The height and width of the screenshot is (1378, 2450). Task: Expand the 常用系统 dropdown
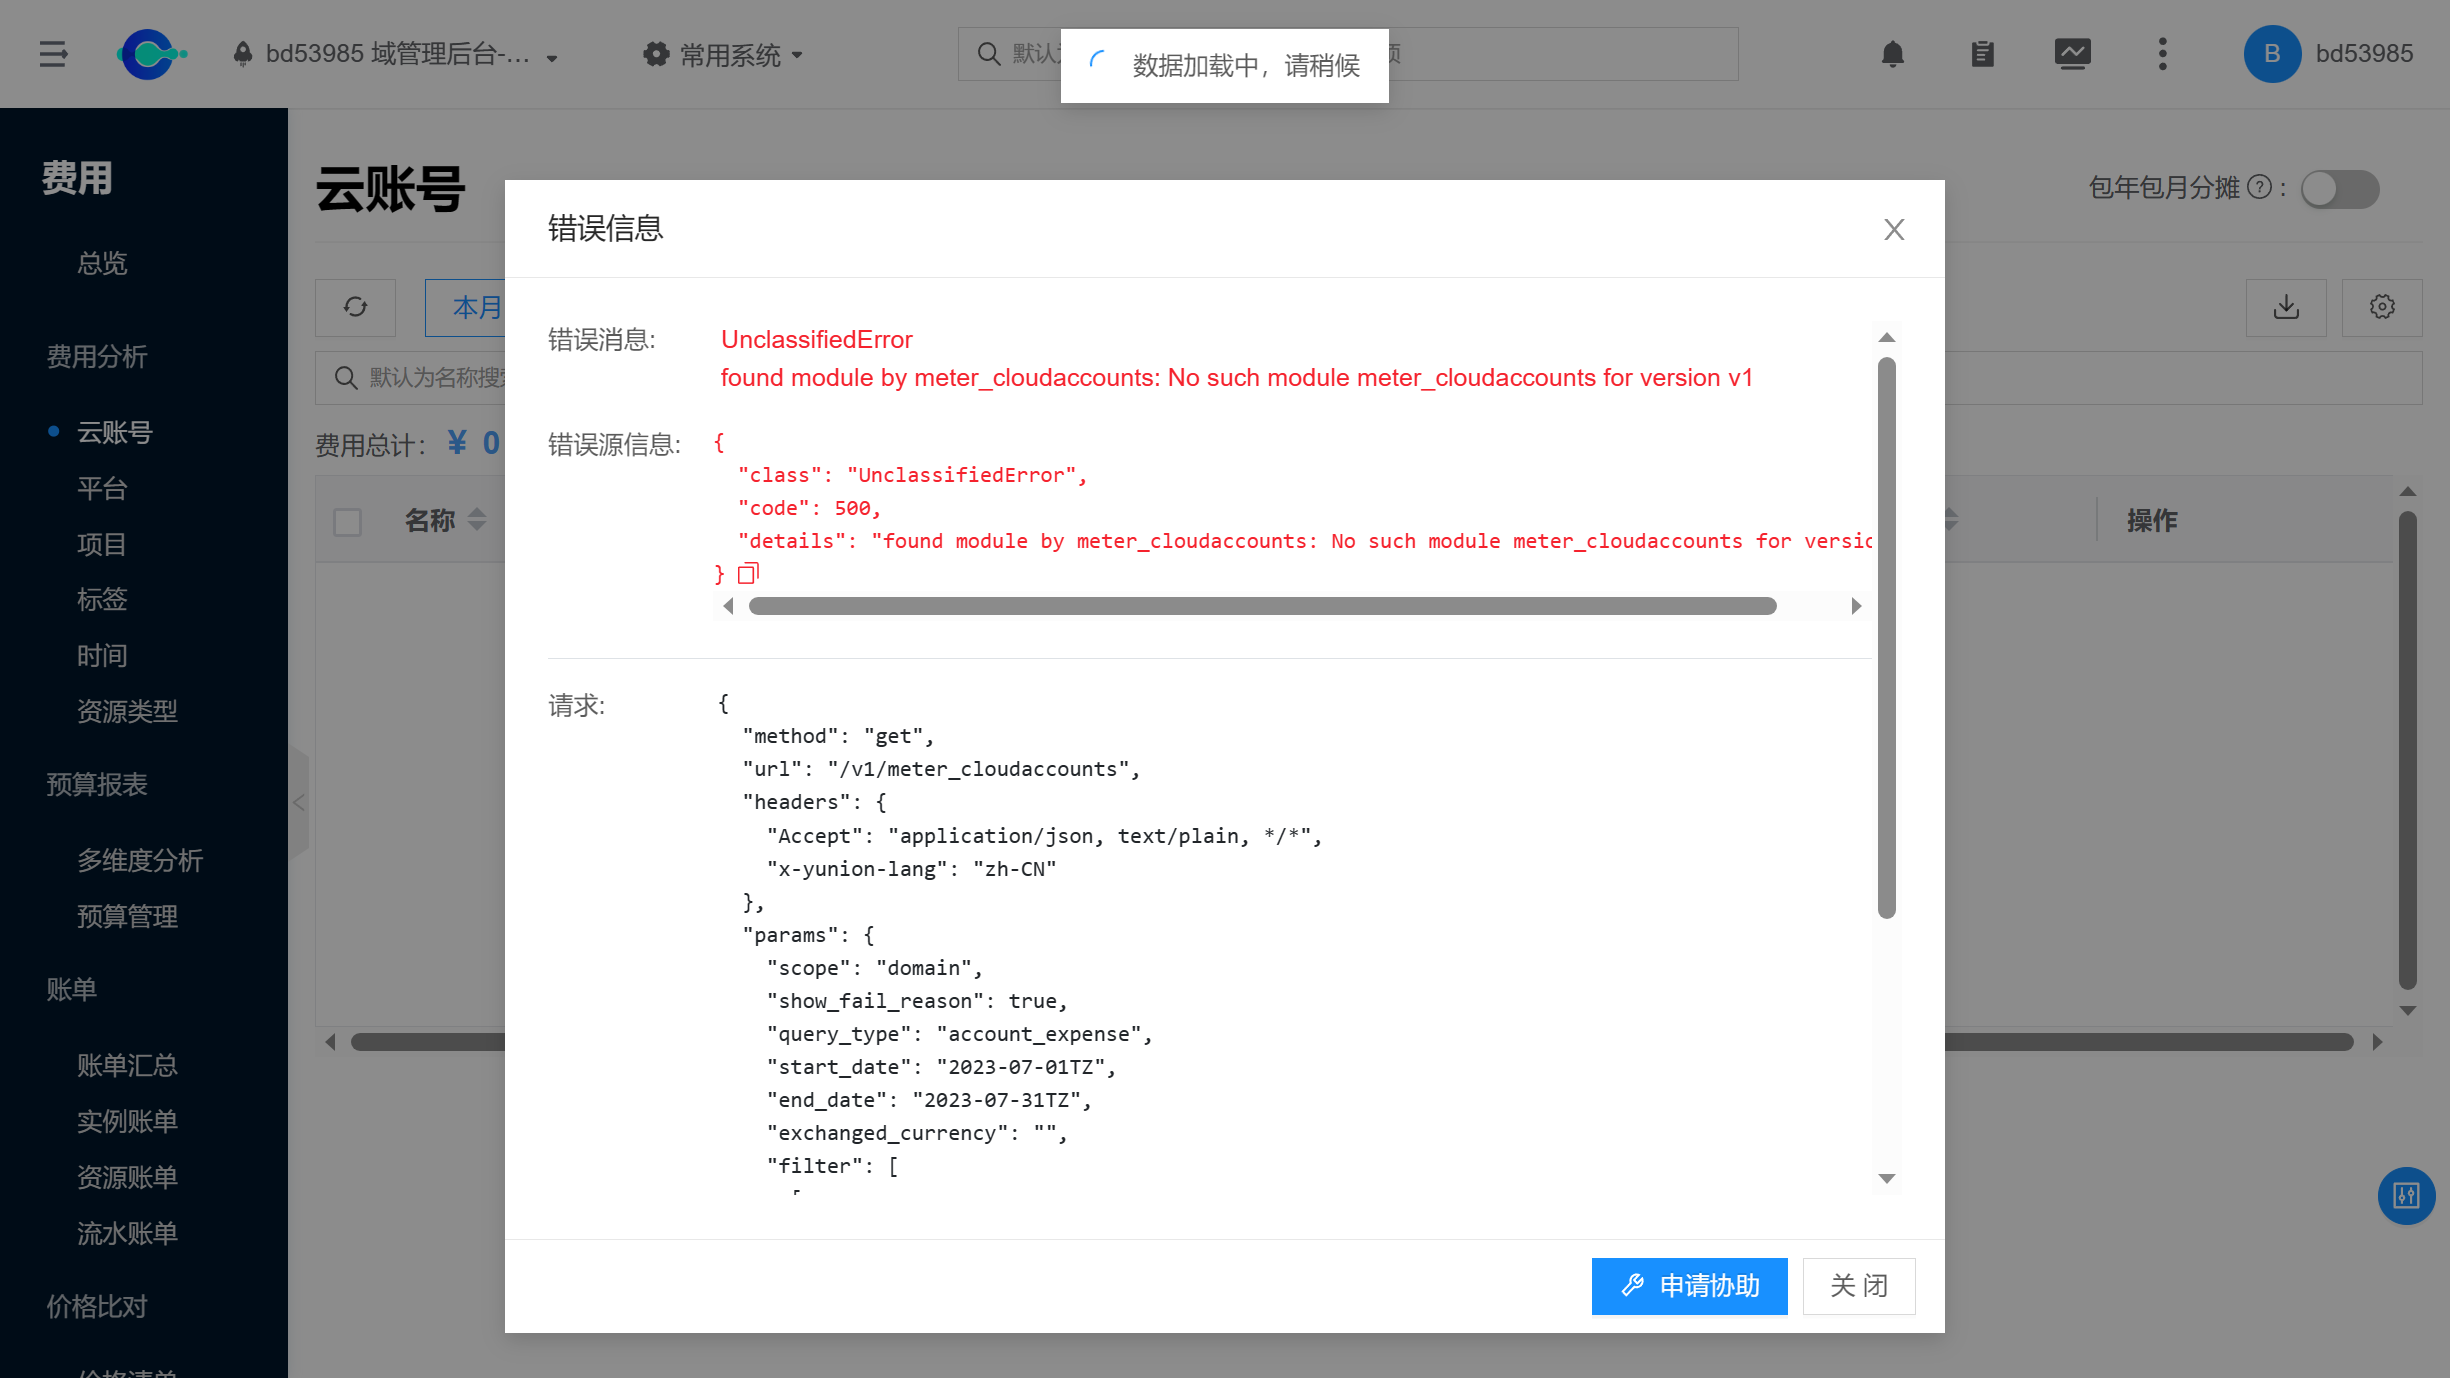(723, 55)
